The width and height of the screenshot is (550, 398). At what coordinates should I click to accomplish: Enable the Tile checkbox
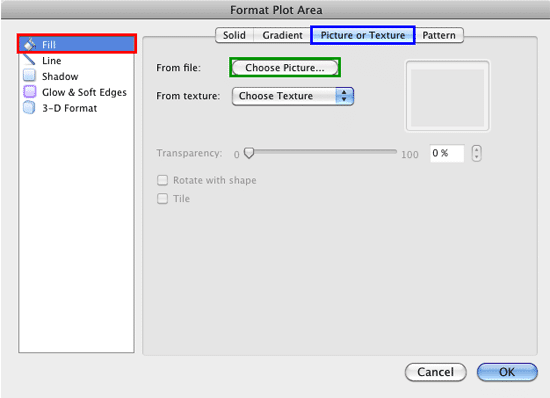click(x=162, y=199)
